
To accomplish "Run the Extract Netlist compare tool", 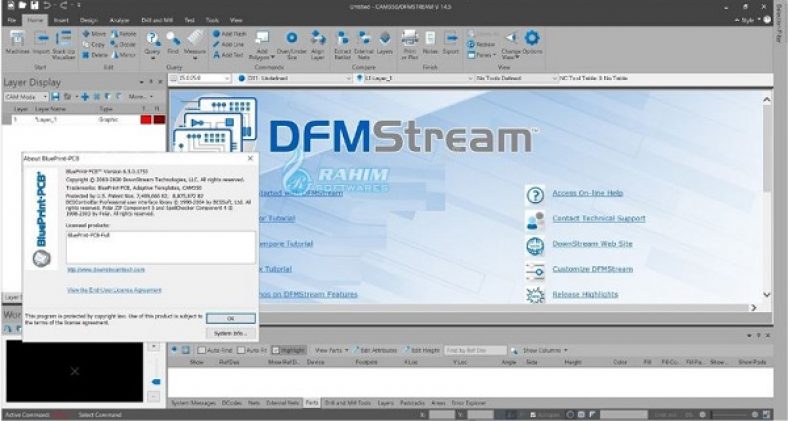I will (343, 45).
